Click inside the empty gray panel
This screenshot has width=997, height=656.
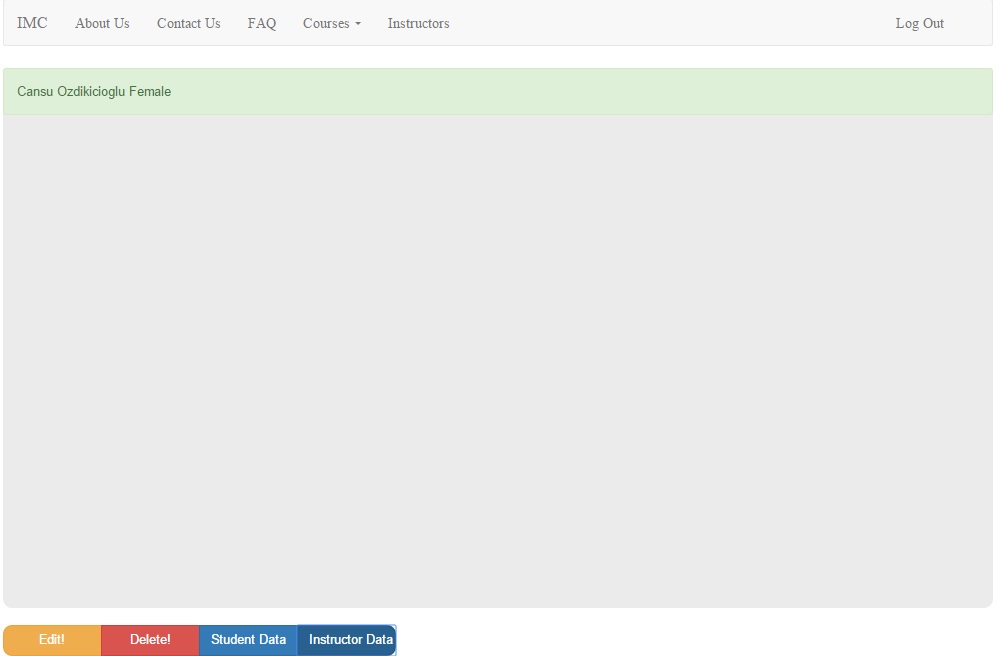coord(498,360)
